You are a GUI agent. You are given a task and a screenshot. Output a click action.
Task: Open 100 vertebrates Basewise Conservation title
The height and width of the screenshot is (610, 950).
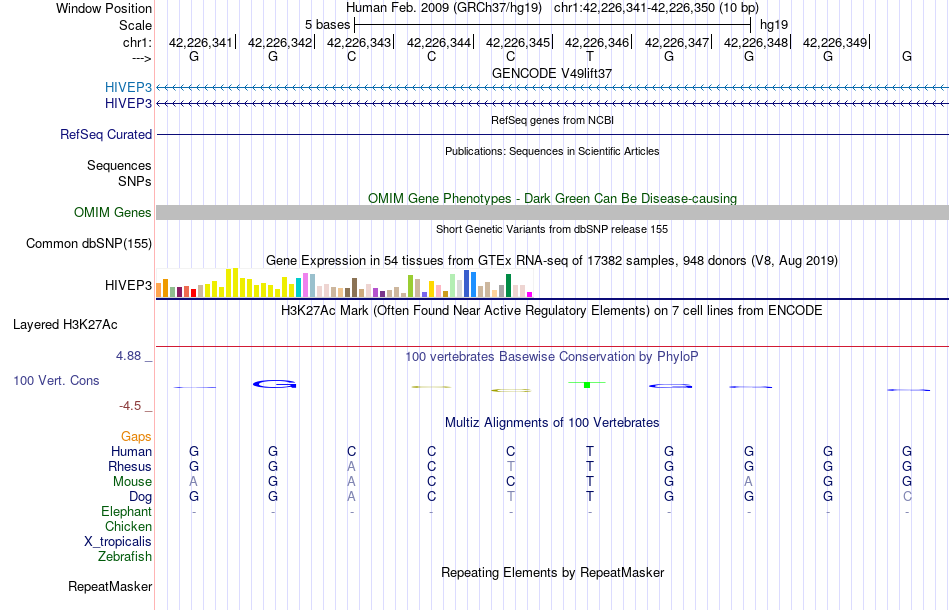pyautogui.click(x=552, y=357)
